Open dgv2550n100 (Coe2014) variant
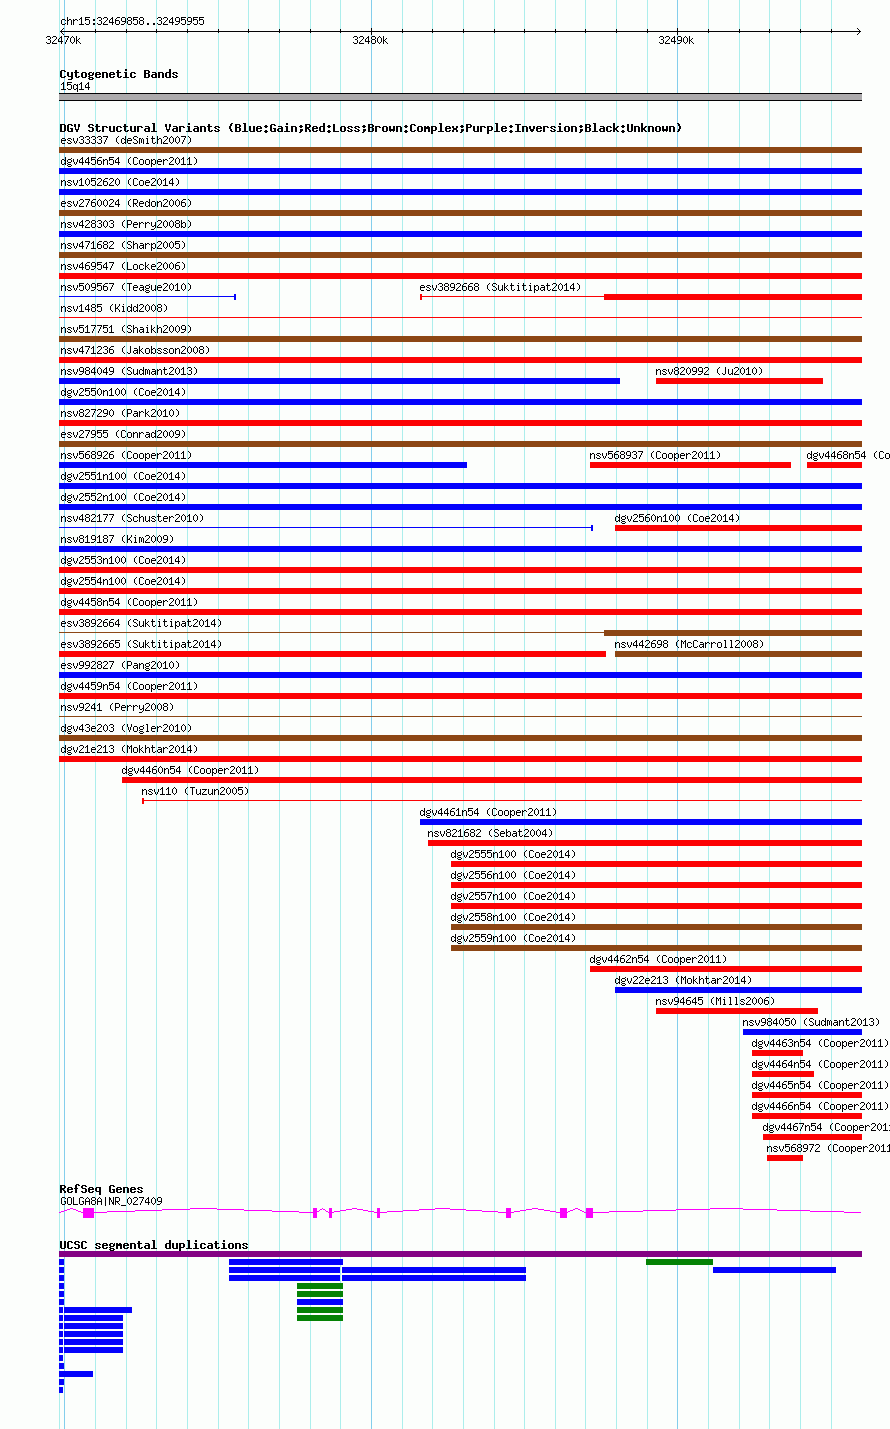The image size is (890, 1429). (460, 402)
